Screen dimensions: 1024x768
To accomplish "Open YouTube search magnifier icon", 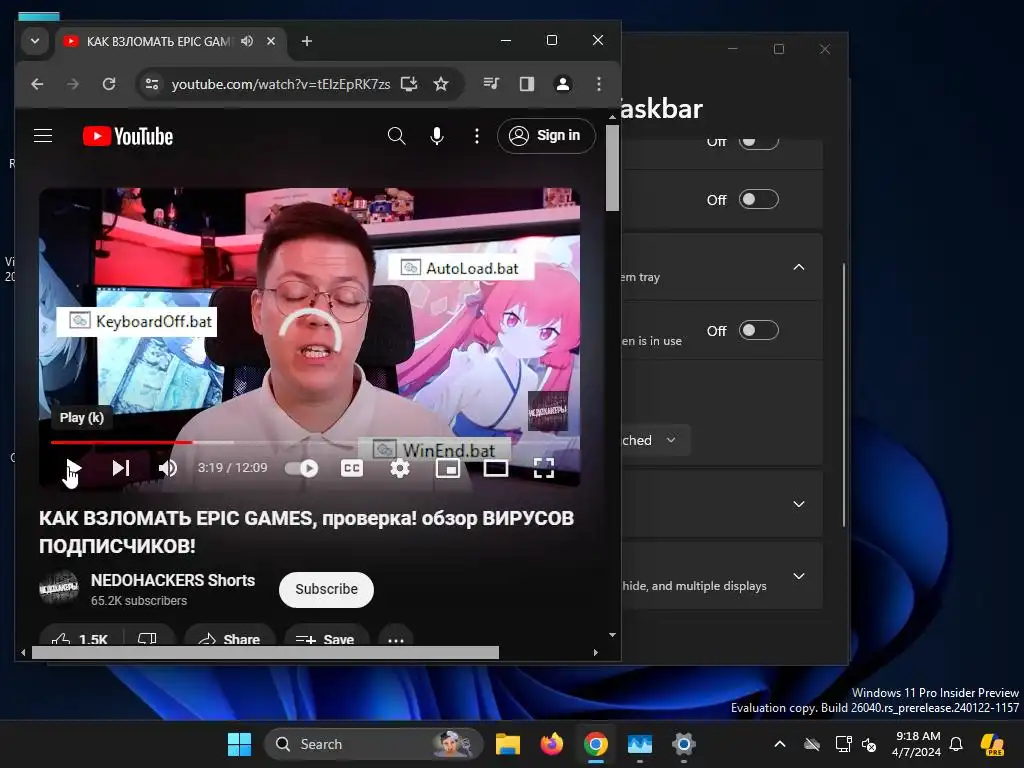I will tap(396, 136).
